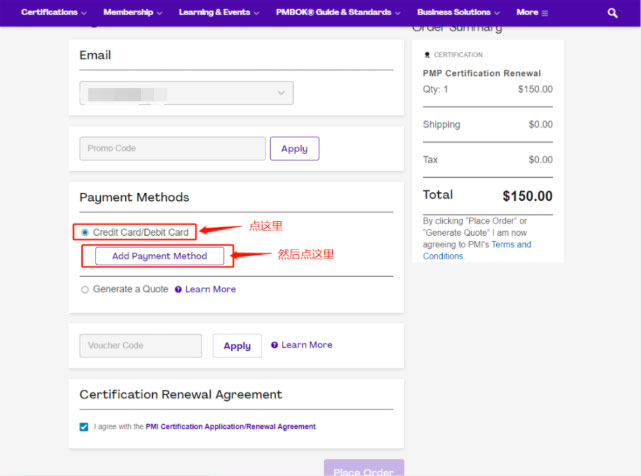Open the More hamburger menu icon

(x=545, y=13)
